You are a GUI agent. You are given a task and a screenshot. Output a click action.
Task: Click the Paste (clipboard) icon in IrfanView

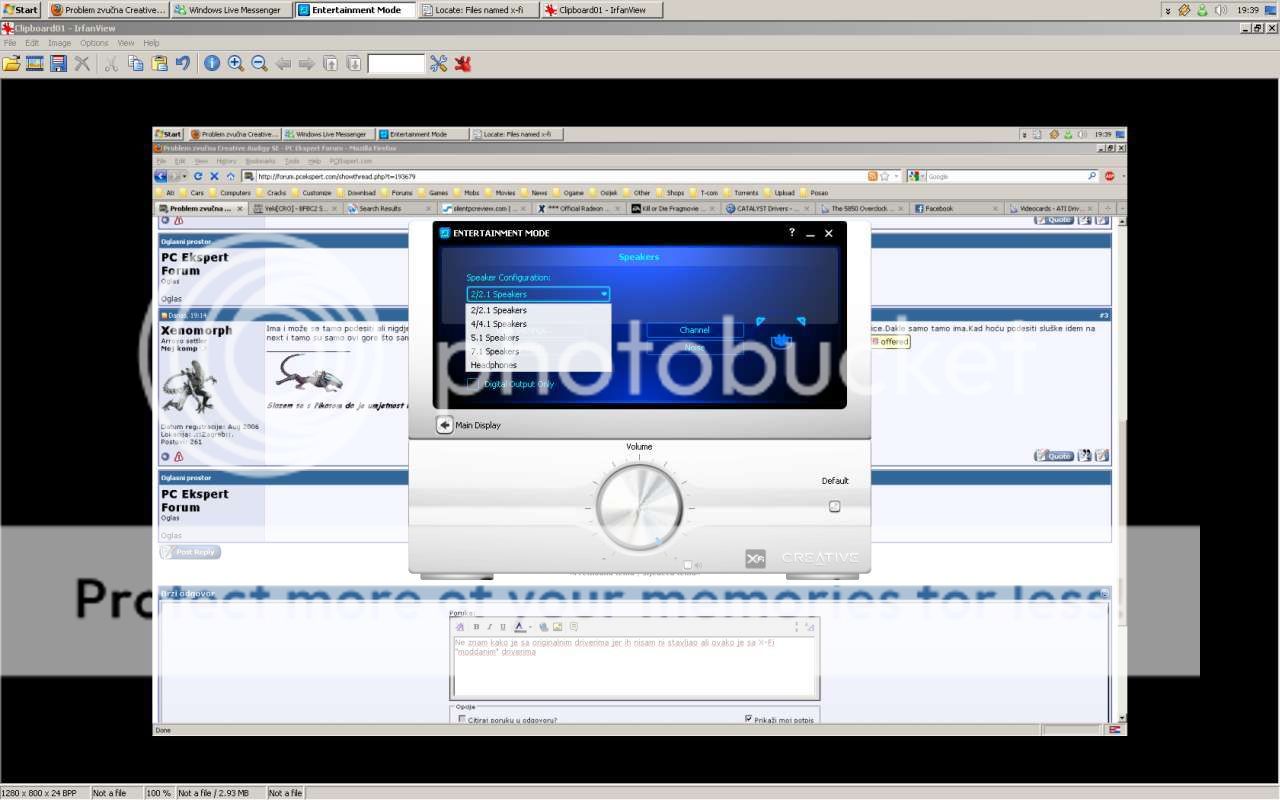pos(159,63)
